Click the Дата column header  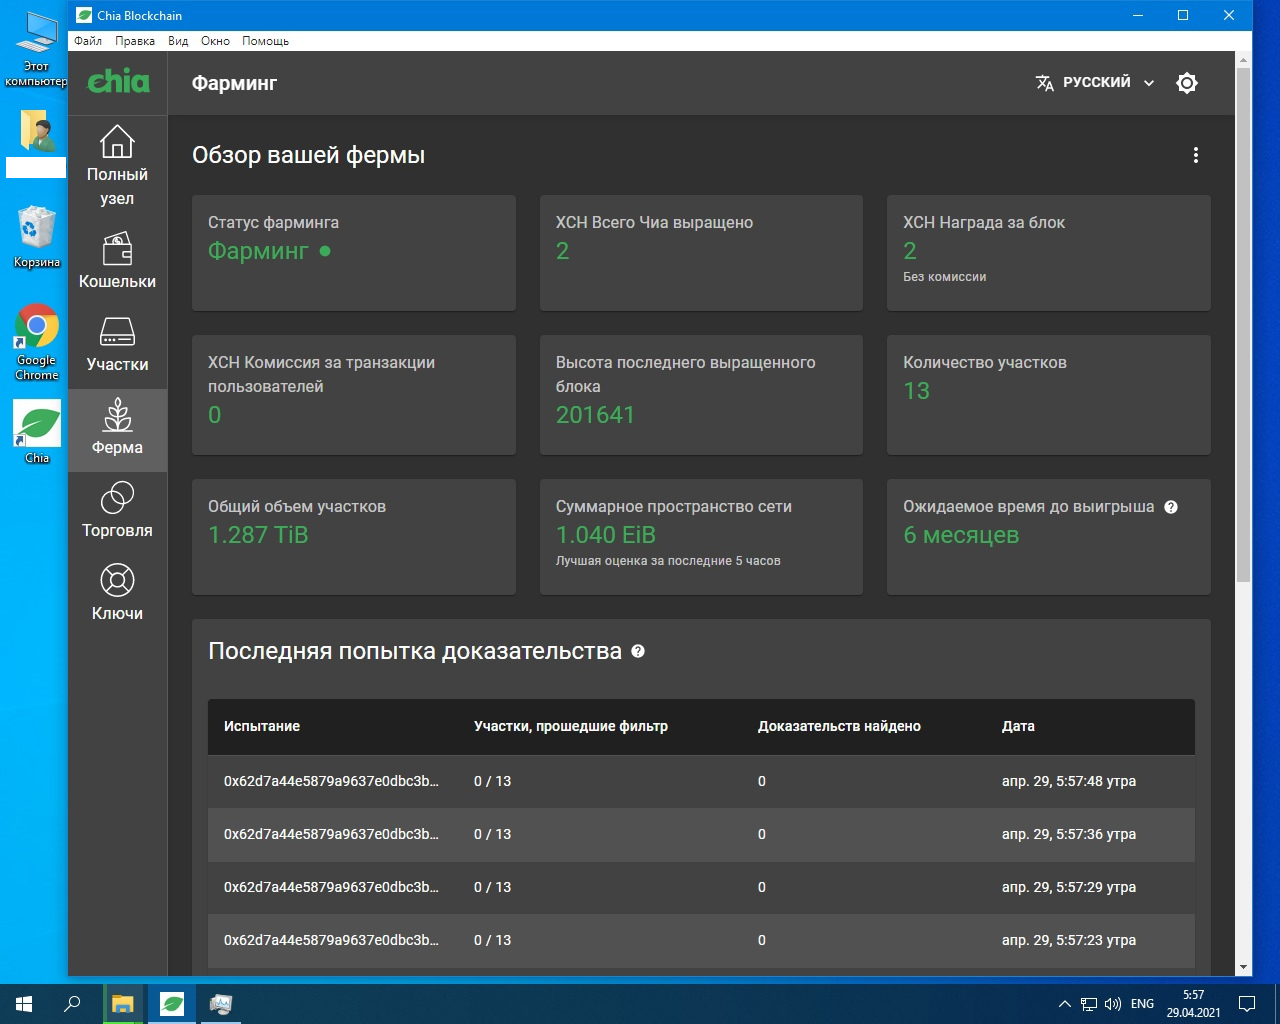[1018, 726]
